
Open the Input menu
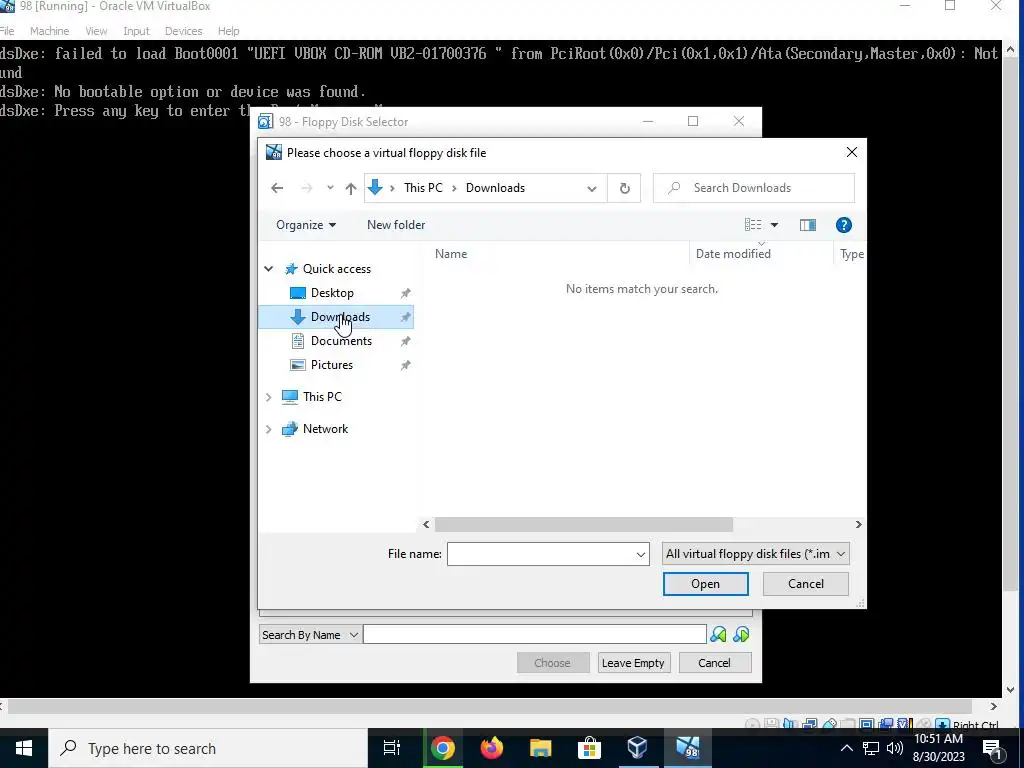pos(136,31)
